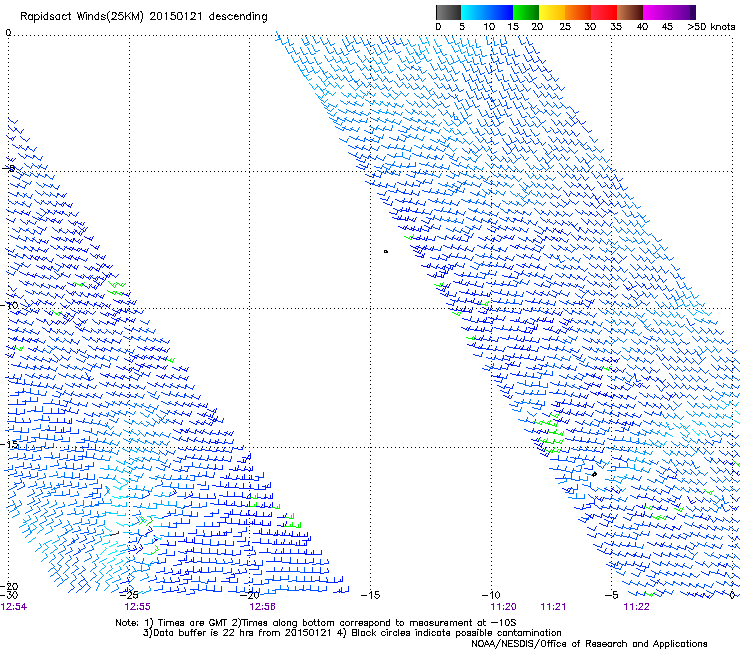
Task: Click the "Times are GMT" note
Action: (193, 623)
